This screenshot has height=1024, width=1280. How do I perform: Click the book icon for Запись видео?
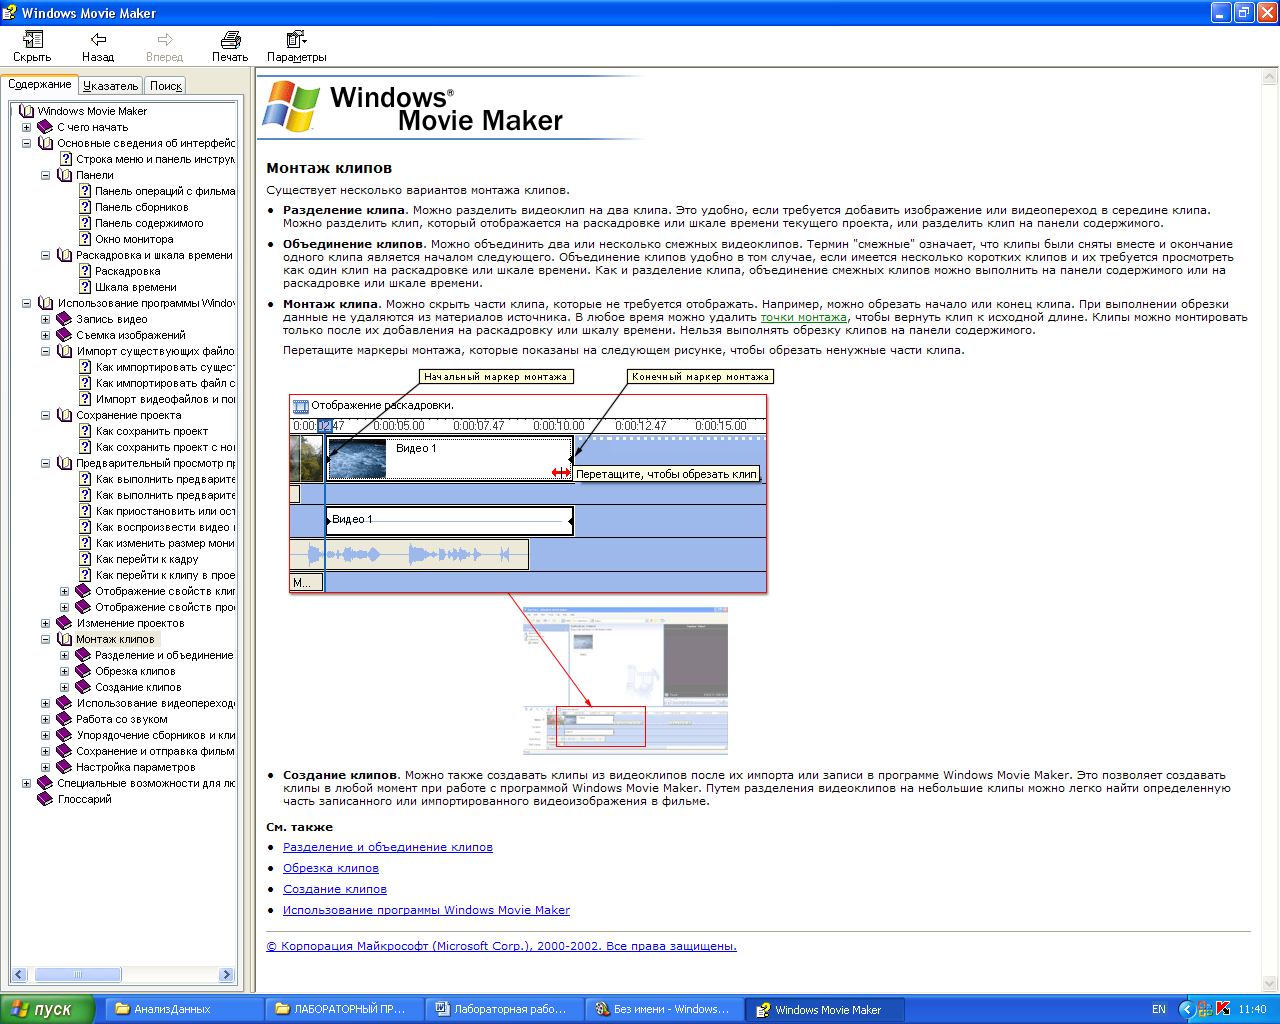click(x=65, y=319)
